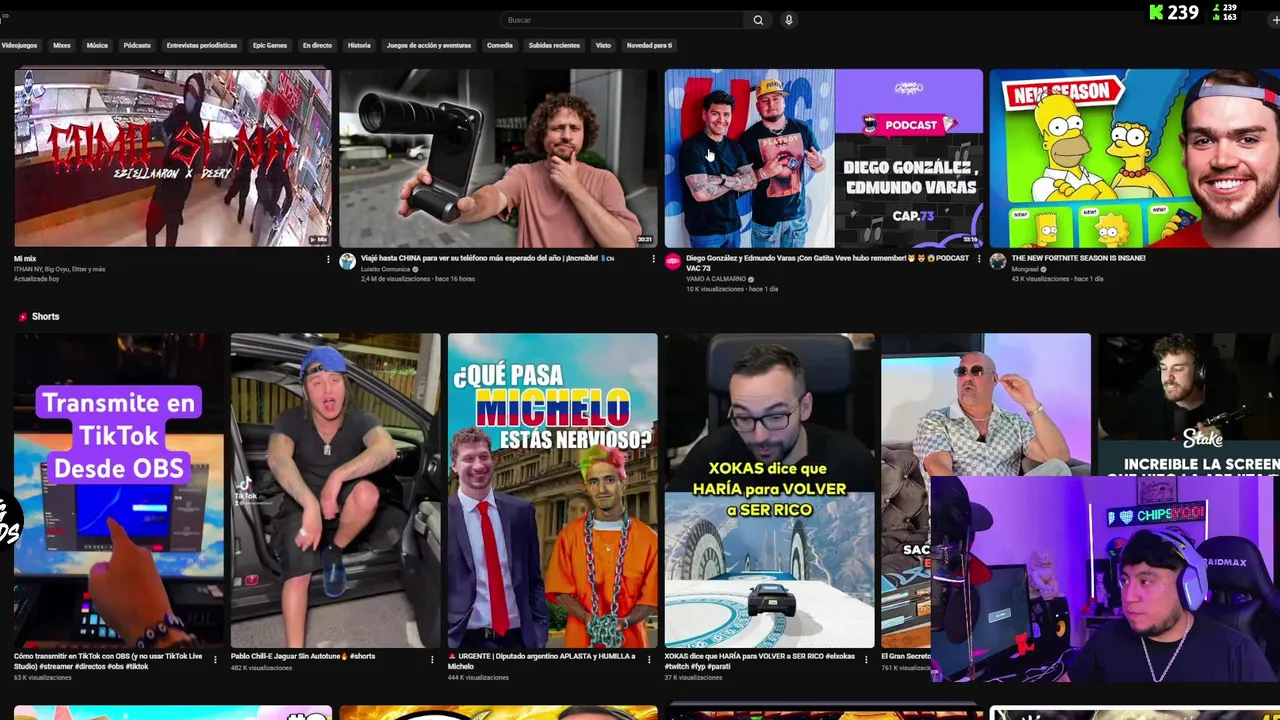Play the XOKAS volver a ser rico short
This screenshot has height=720, width=1280.
[x=769, y=490]
